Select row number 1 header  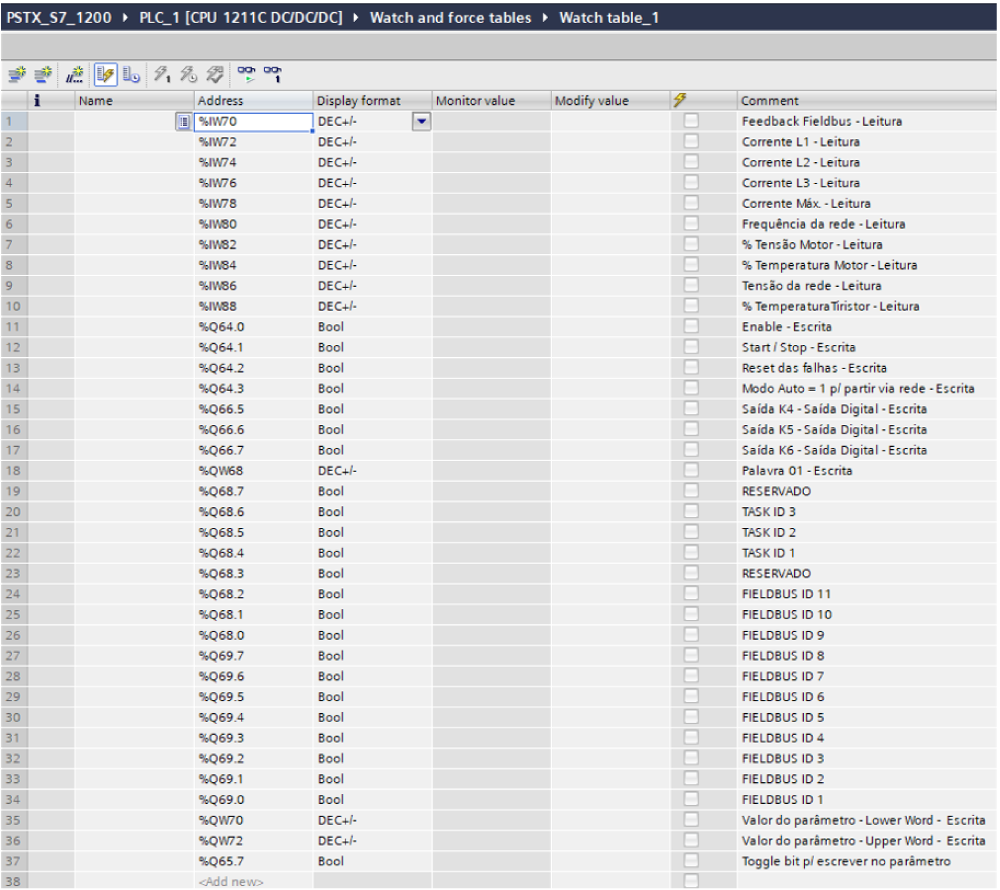13,121
